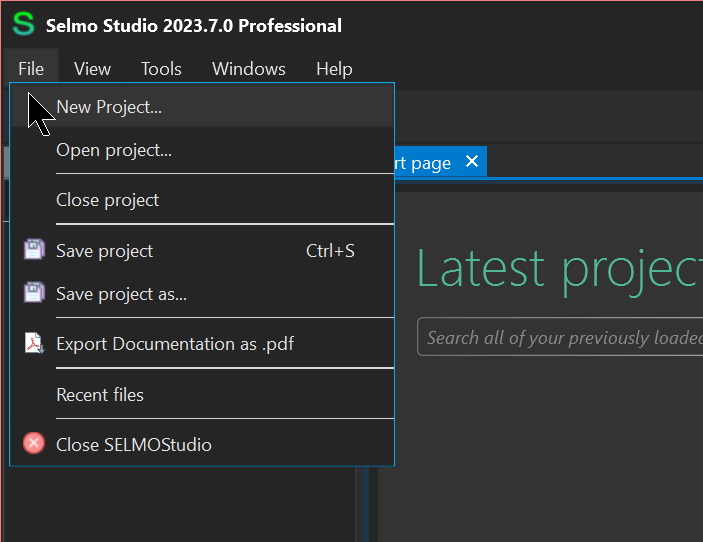Image resolution: width=703 pixels, height=542 pixels.
Task: Click the PDF icon next to Export Documentation
Action: [x=34, y=343]
